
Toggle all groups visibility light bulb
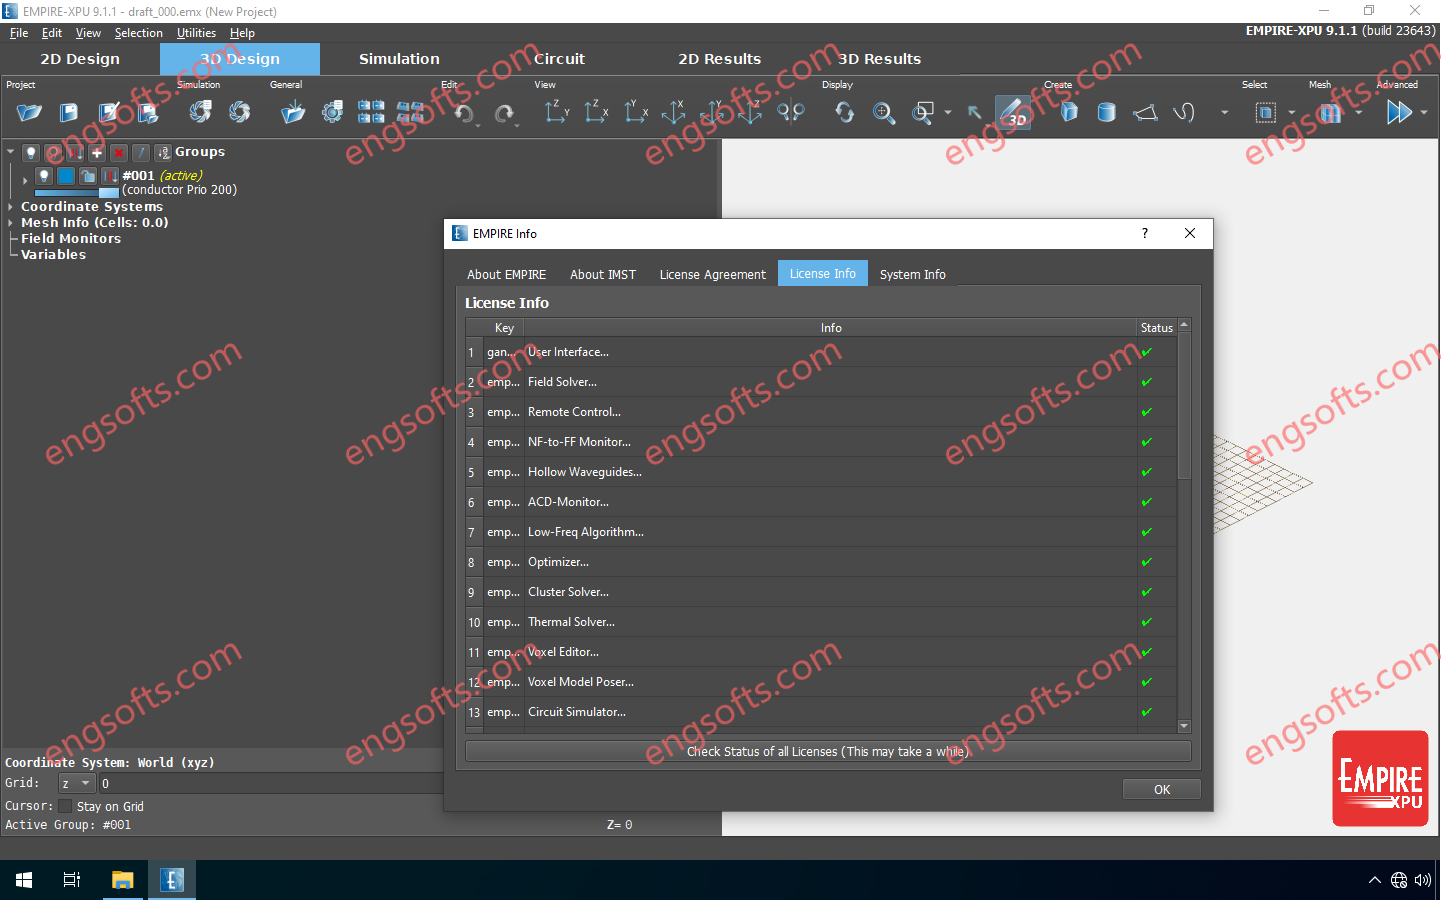click(x=31, y=153)
